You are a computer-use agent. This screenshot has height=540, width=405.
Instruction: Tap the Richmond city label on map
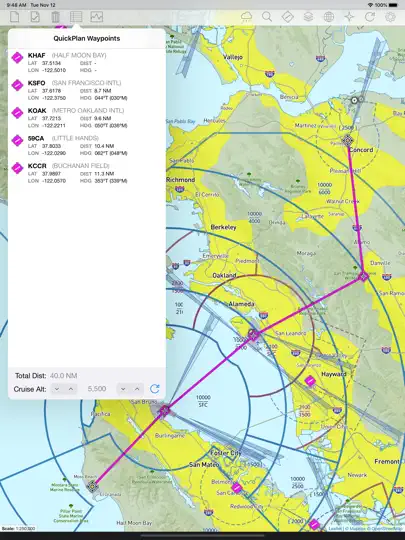[180, 180]
